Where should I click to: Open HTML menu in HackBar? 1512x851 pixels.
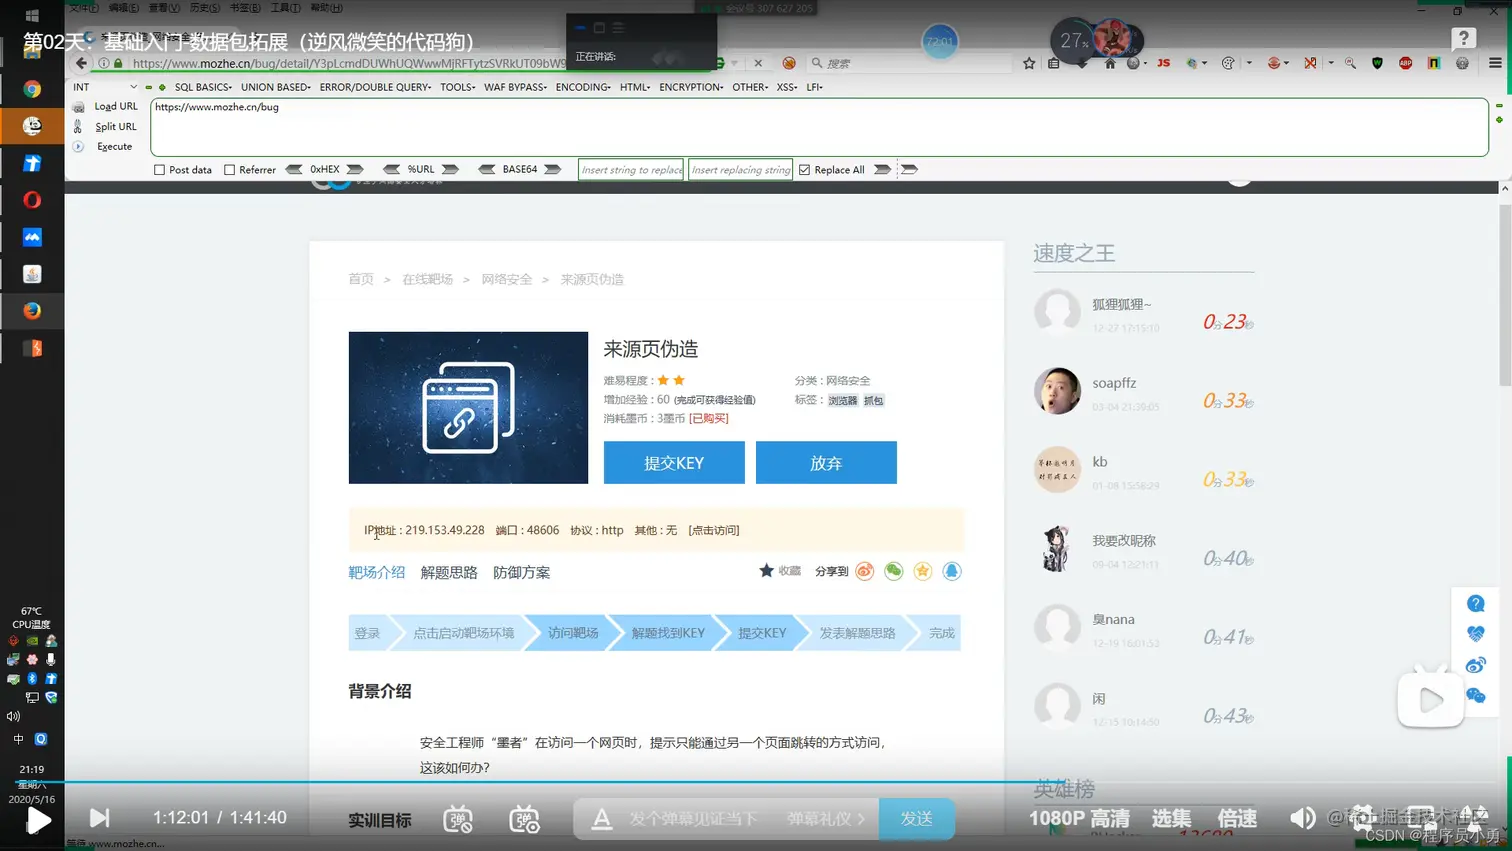pos(635,87)
